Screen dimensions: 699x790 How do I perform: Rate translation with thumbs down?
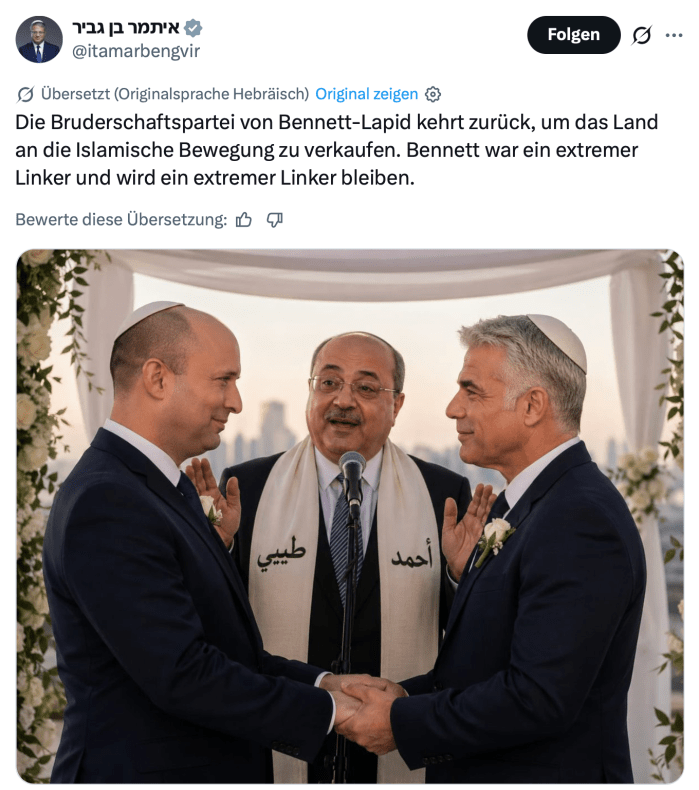275,220
